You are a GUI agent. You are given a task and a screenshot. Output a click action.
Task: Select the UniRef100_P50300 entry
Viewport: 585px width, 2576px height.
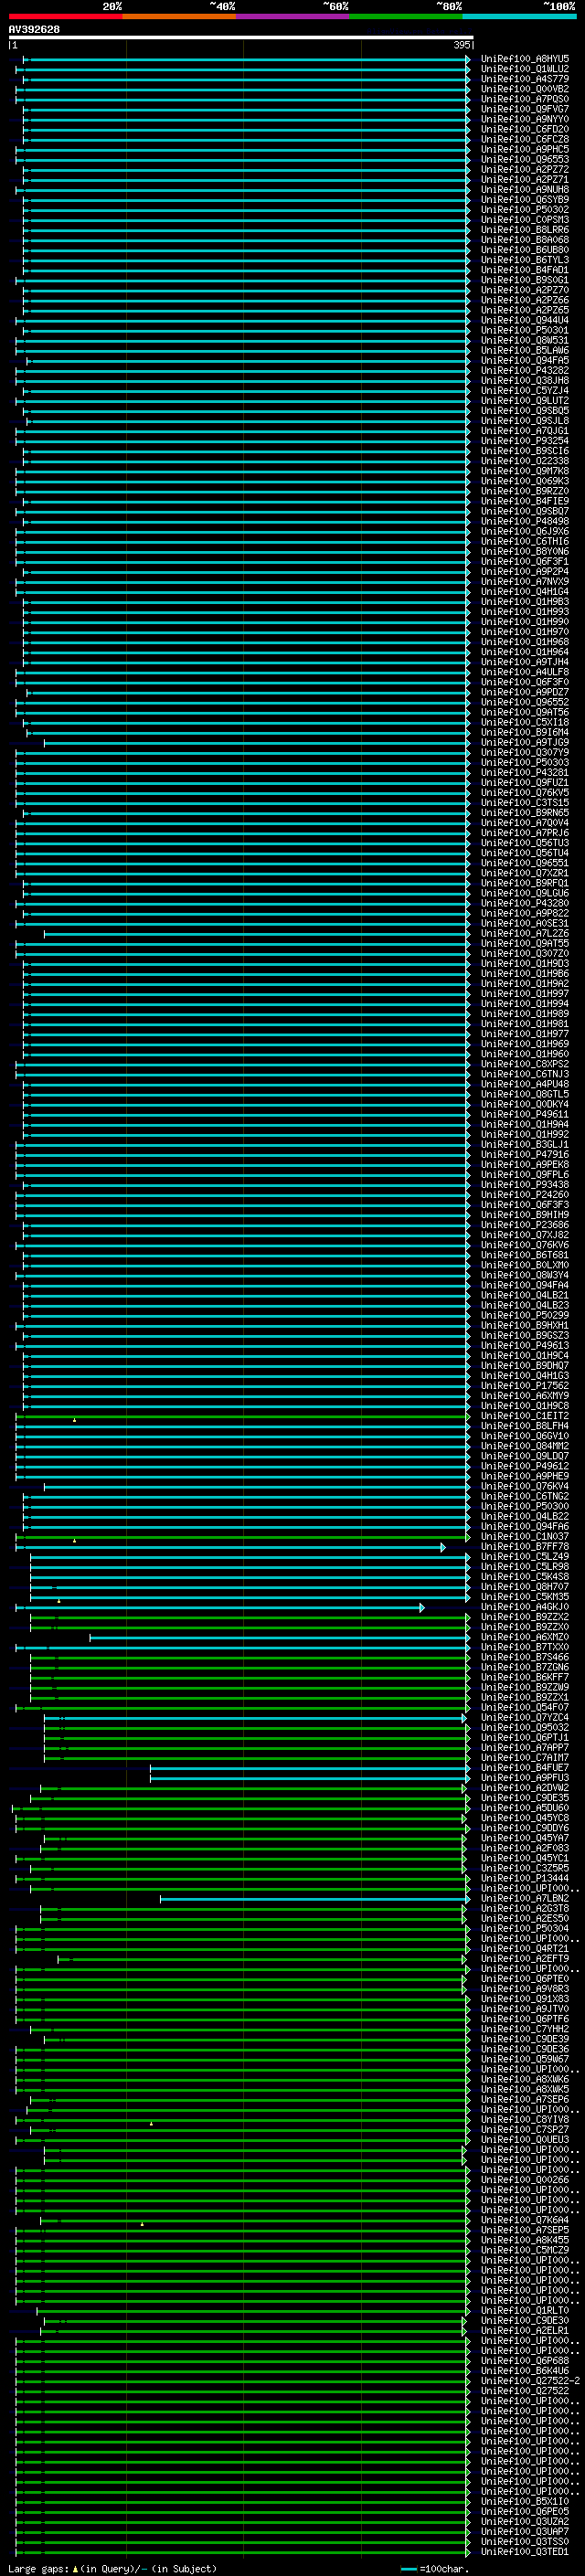[x=525, y=1507]
